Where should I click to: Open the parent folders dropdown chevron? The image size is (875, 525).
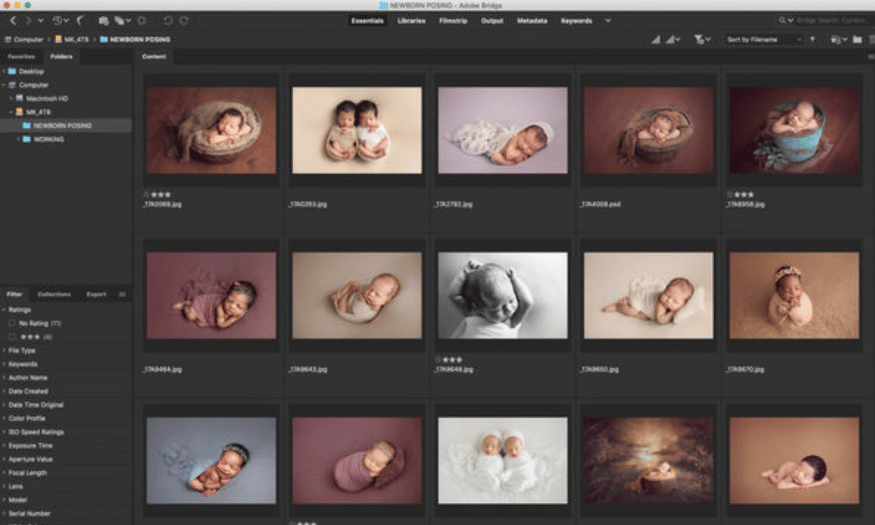(41, 21)
